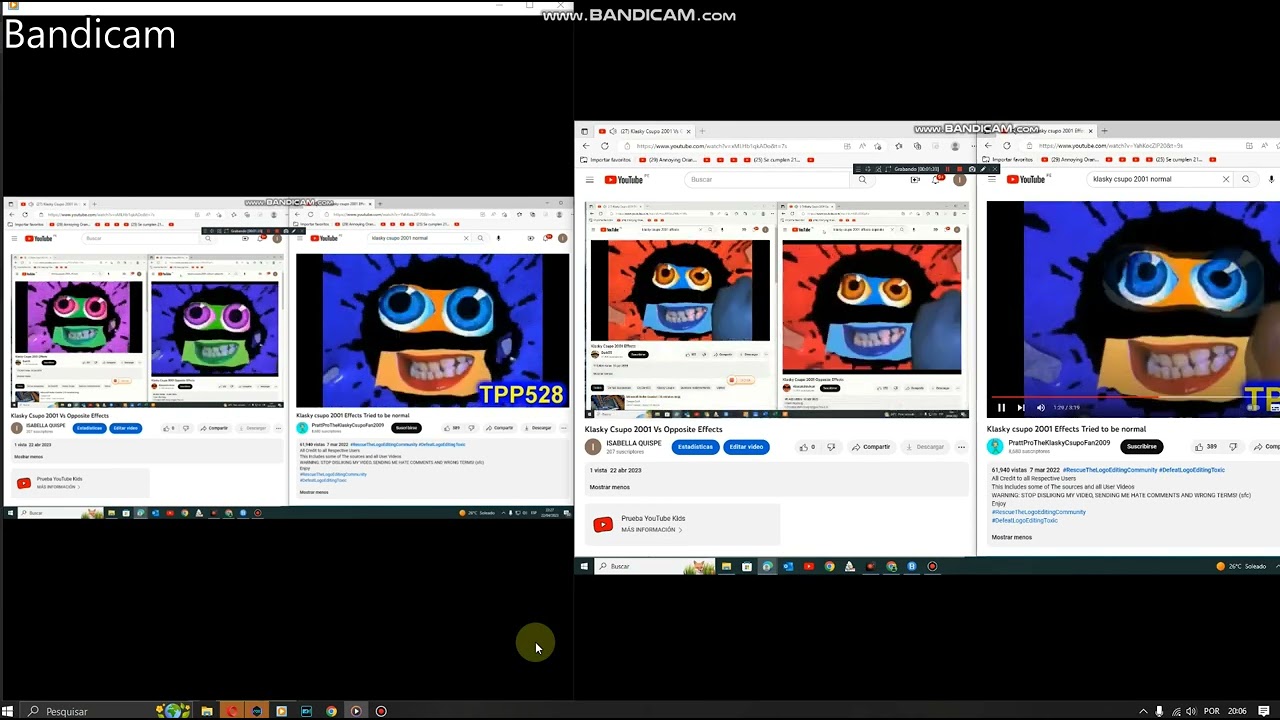
Task: Open File Explorer from bottom Windows taskbar
Action: click(207, 711)
